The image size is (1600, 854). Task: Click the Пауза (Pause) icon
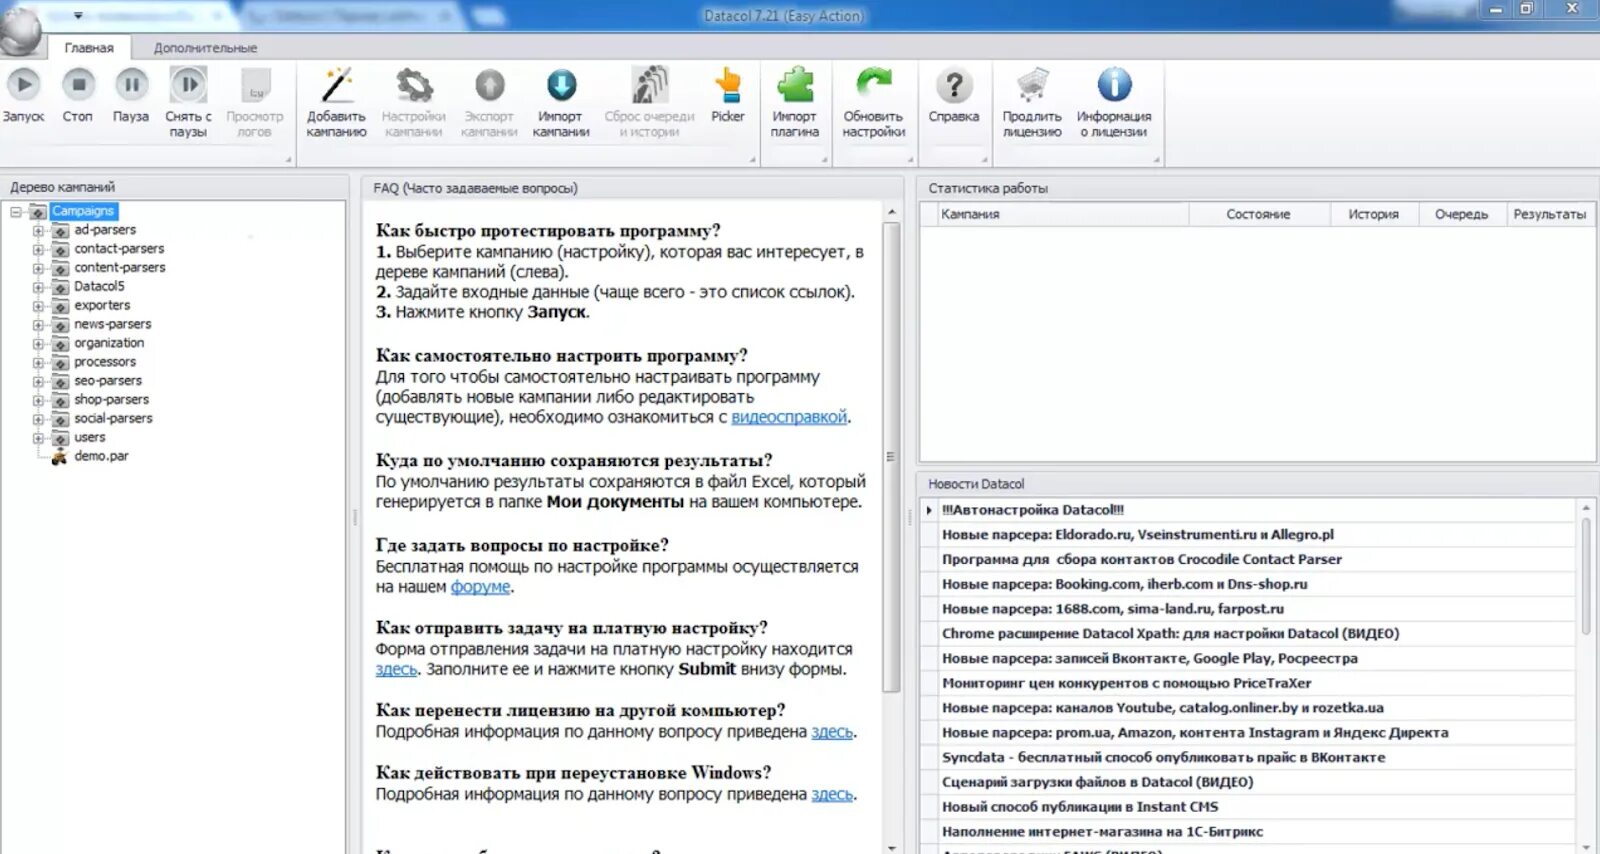pos(131,85)
